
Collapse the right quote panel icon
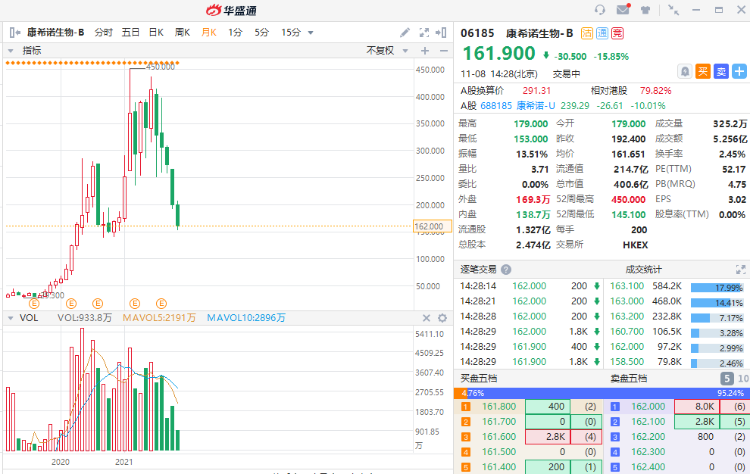coord(441,33)
